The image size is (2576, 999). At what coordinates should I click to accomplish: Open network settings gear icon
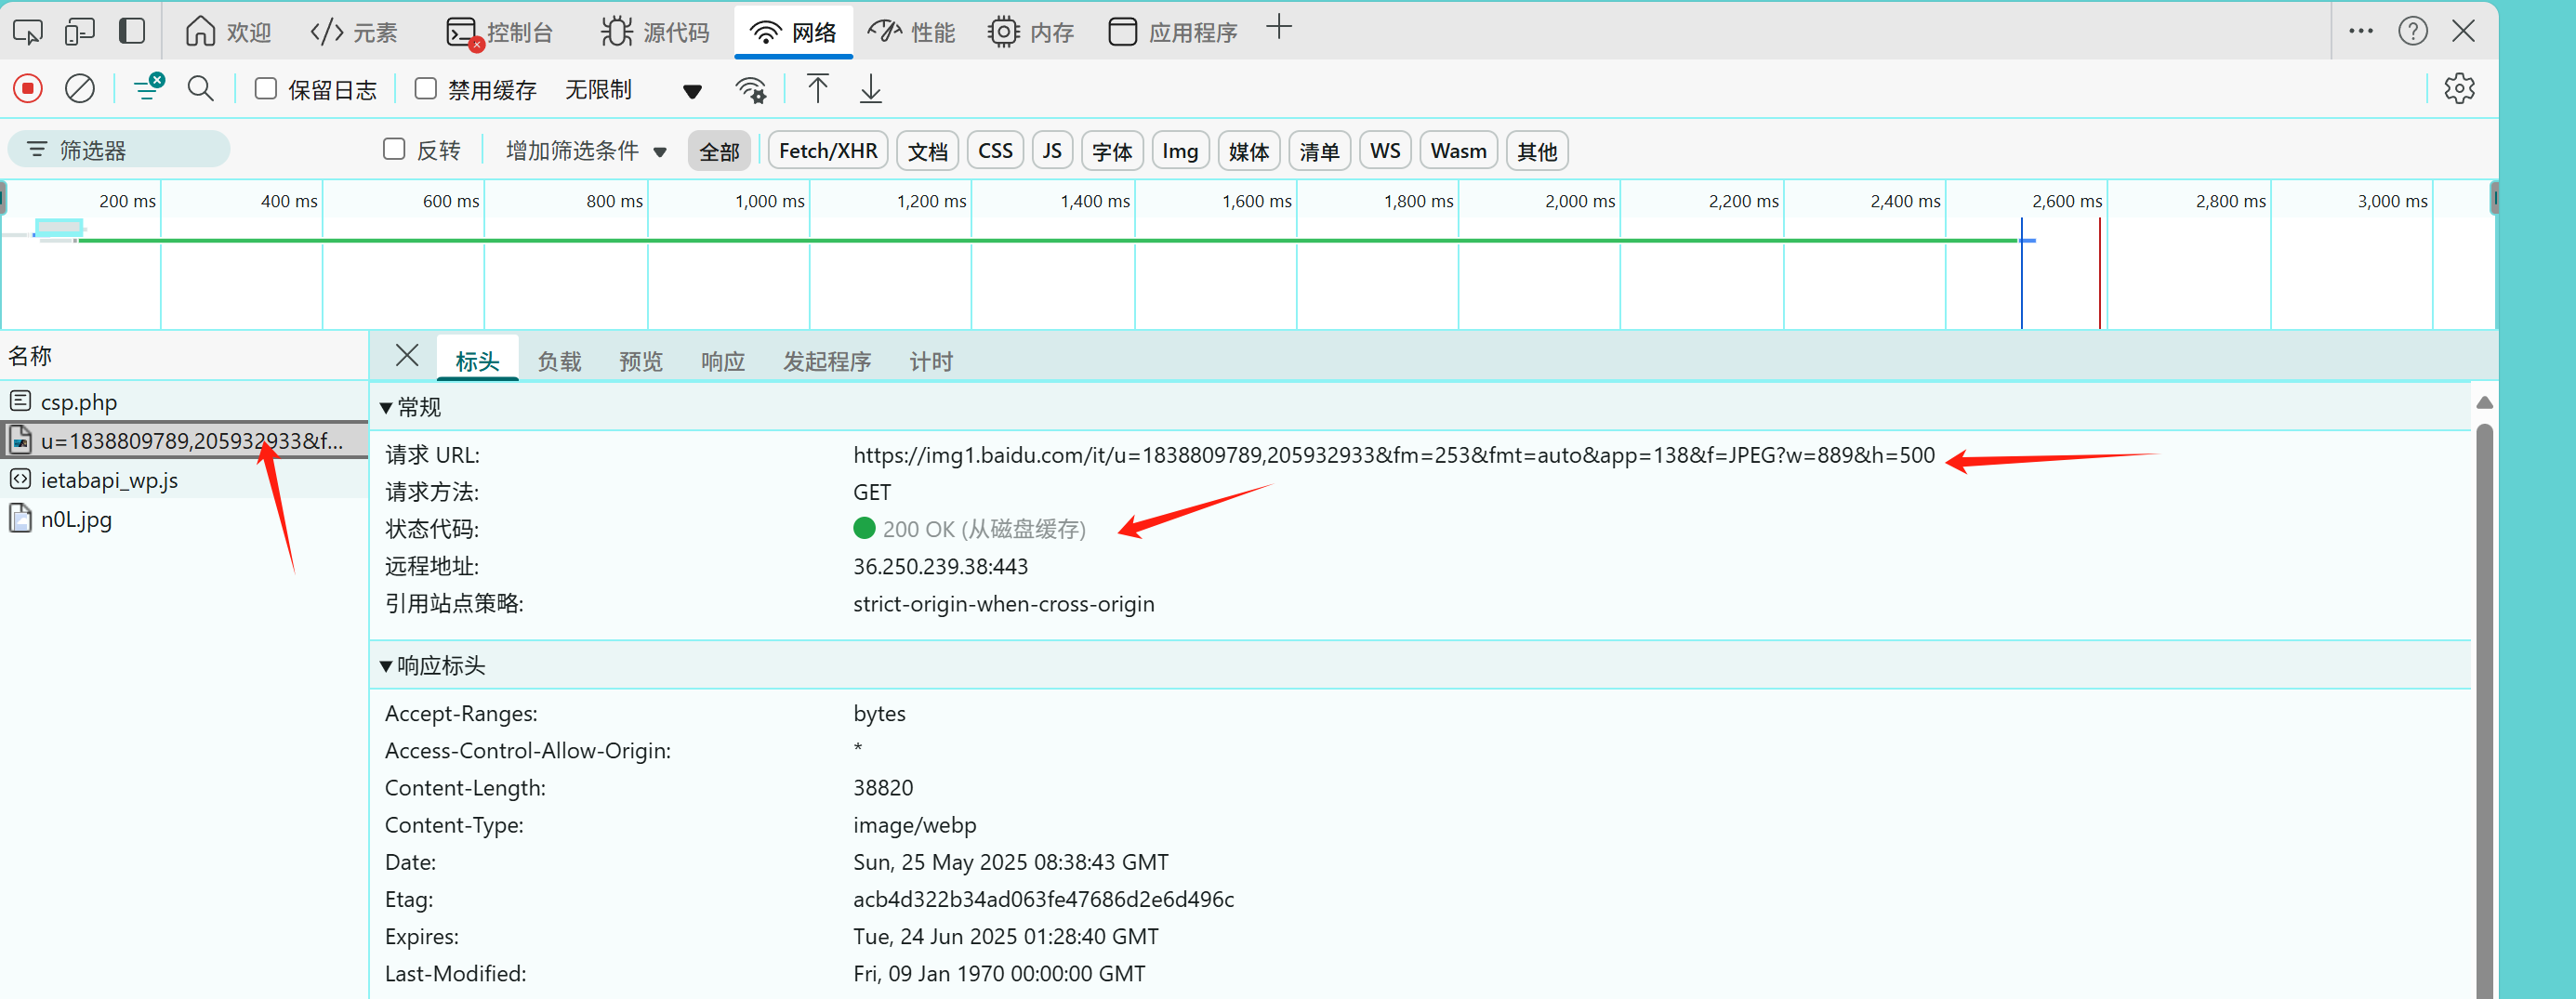(2459, 89)
